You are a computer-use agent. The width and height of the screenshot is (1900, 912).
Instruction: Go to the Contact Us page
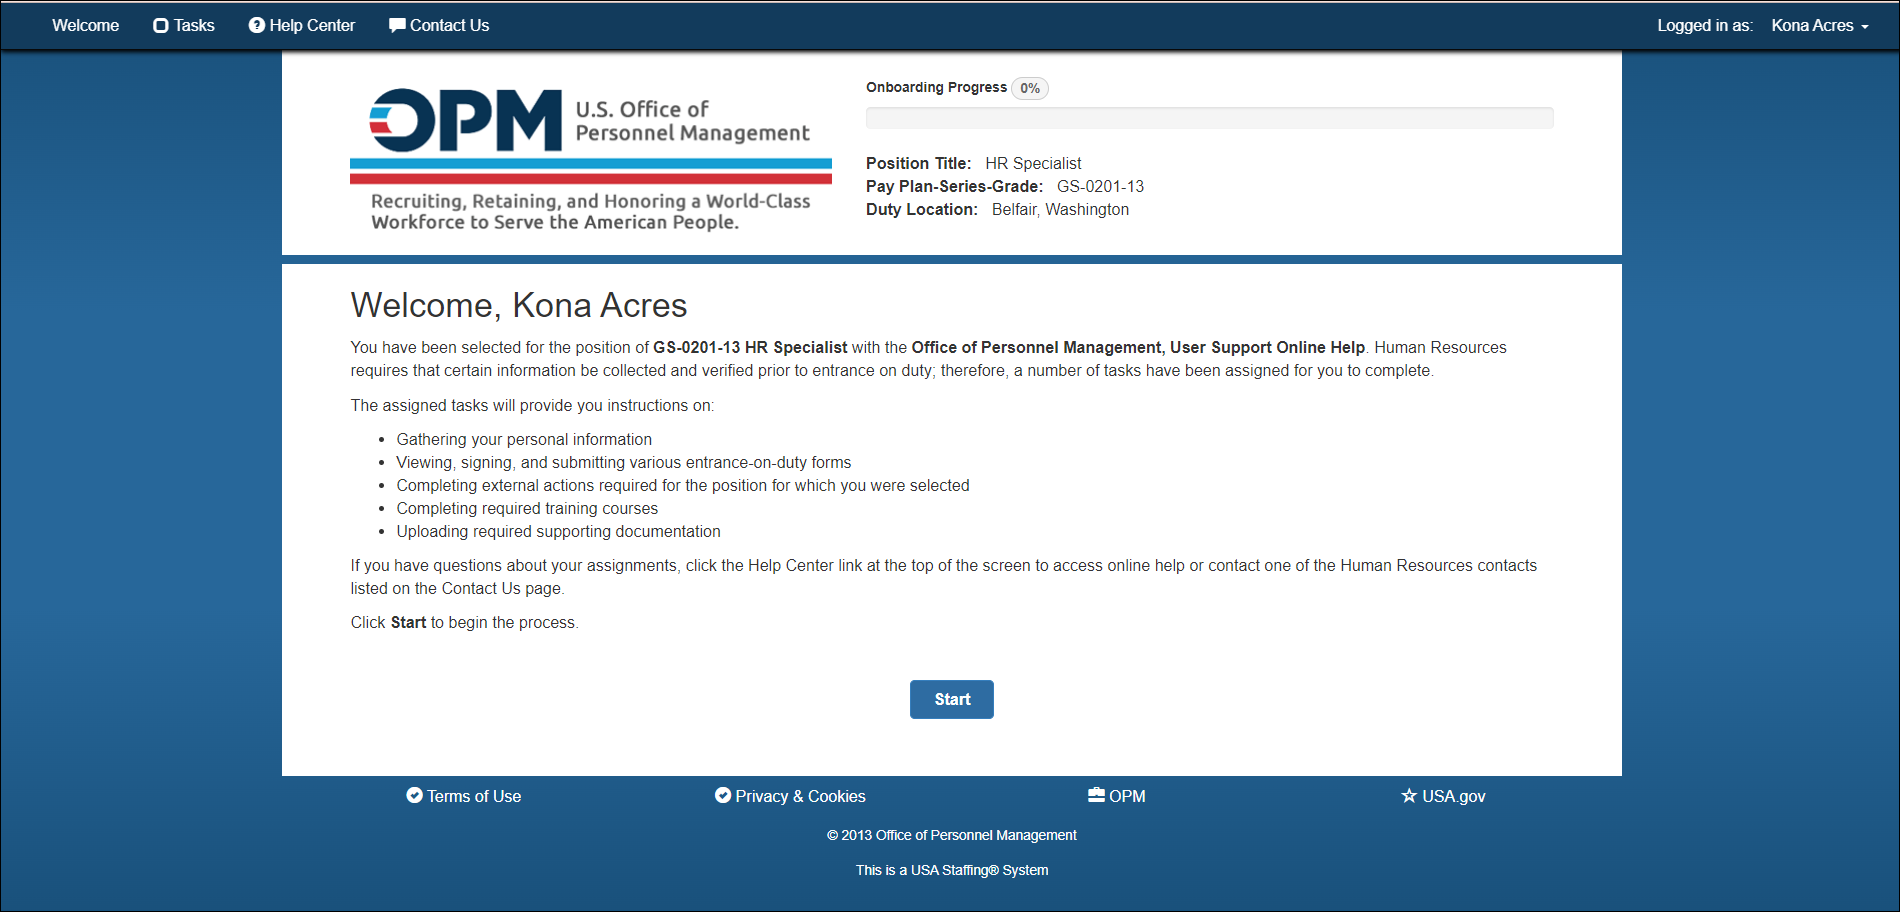tap(439, 26)
